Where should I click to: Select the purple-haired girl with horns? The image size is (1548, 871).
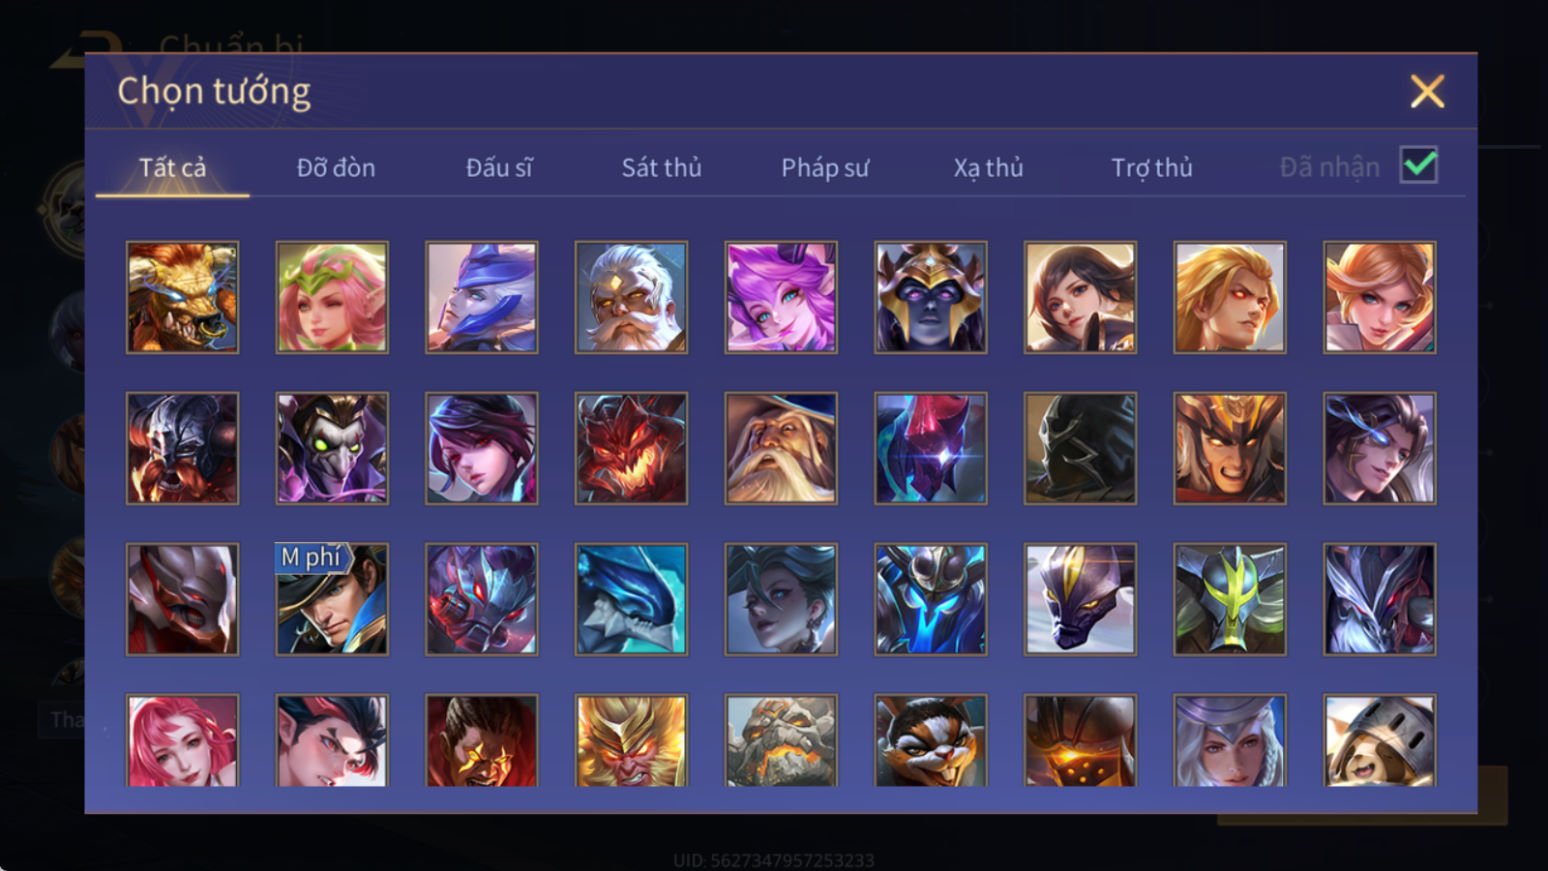(781, 297)
